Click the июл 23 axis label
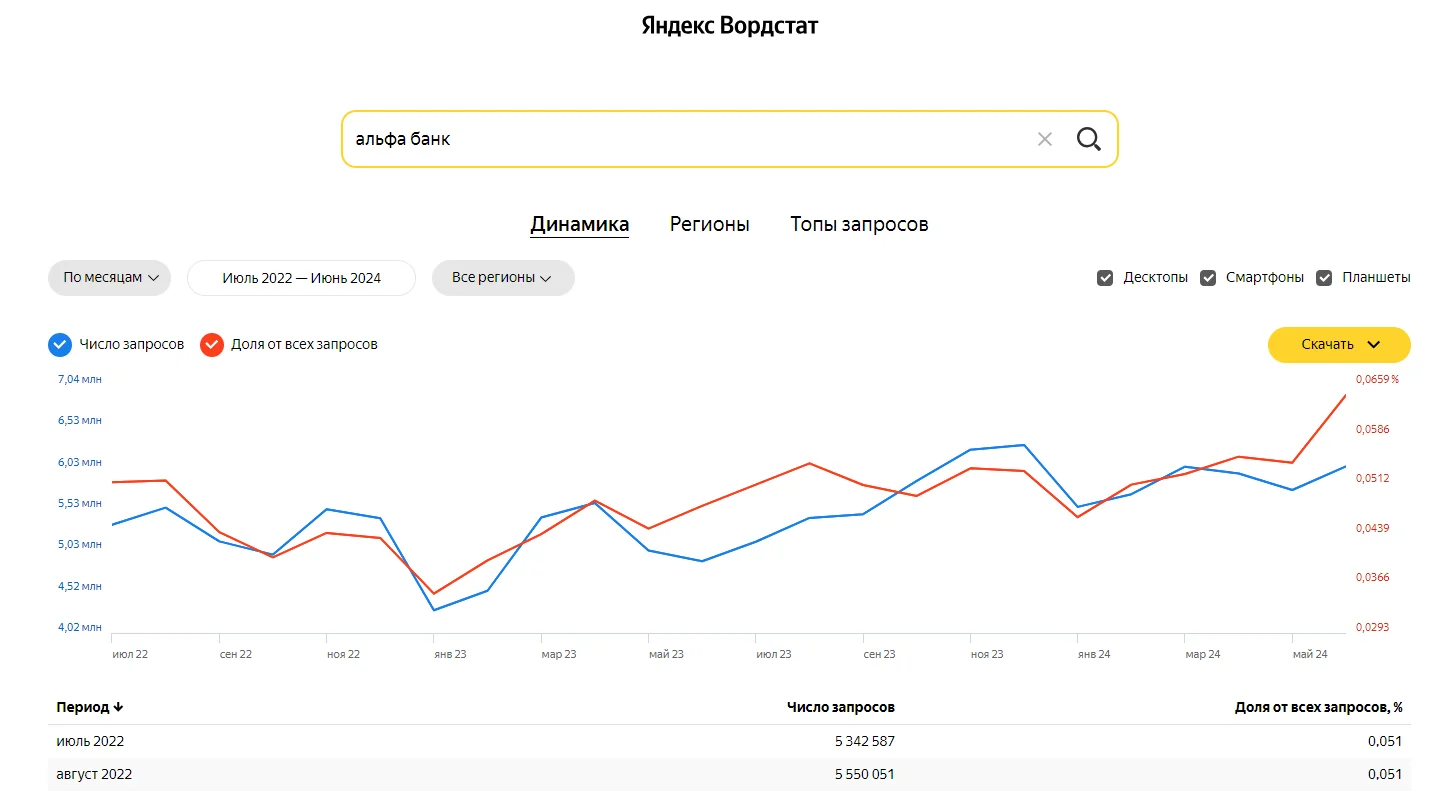 point(774,654)
